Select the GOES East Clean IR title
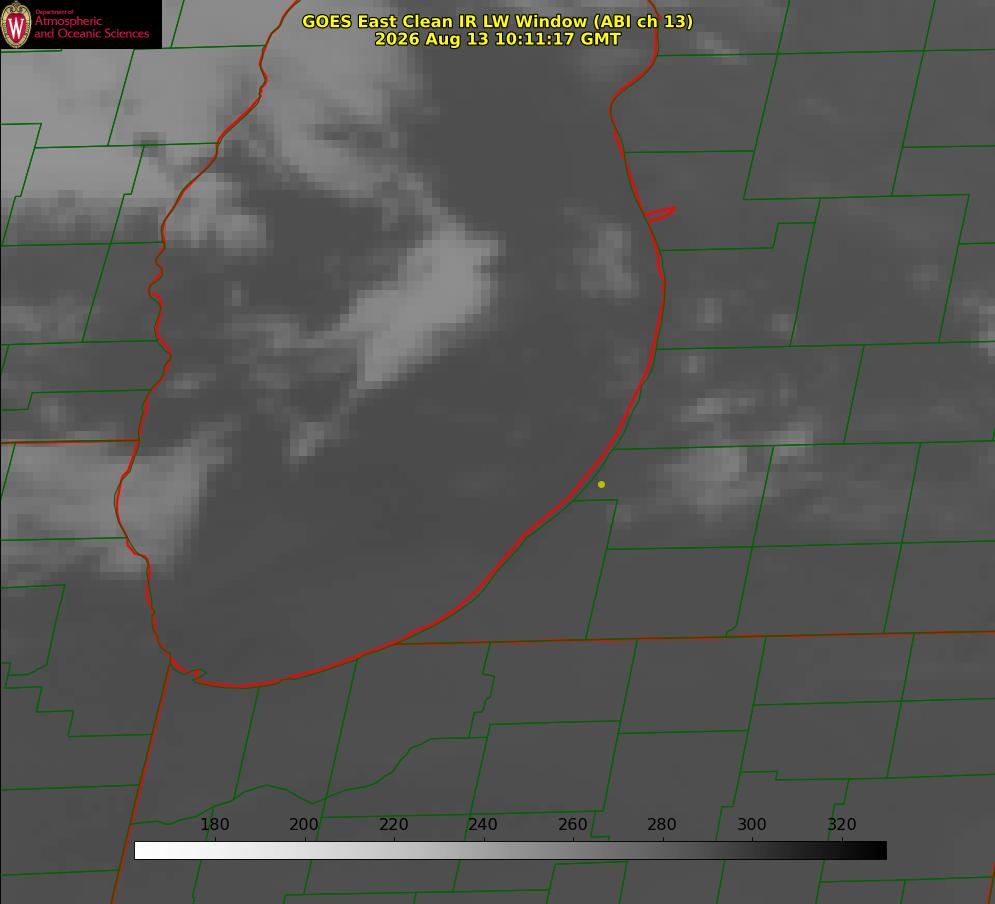 tap(498, 21)
